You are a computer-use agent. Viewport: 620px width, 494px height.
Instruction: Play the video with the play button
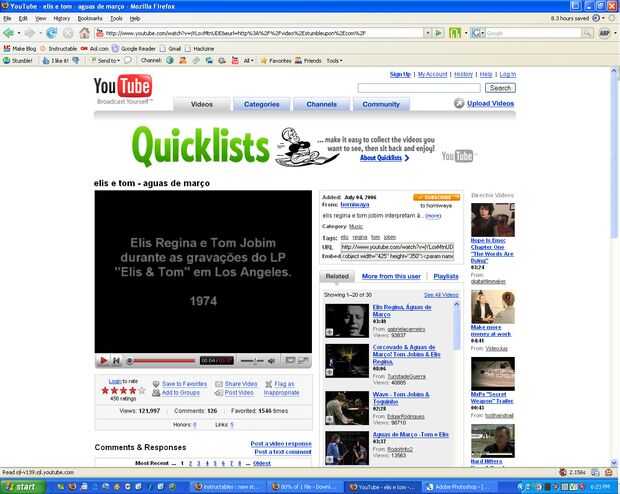point(104,360)
